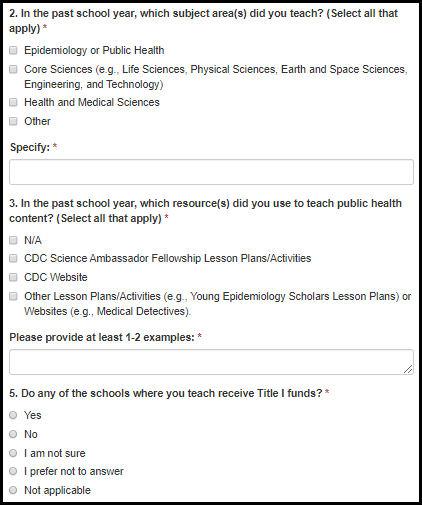This screenshot has width=422, height=505.
Task: Choose Yes for Title I funds
Action: (x=13, y=415)
